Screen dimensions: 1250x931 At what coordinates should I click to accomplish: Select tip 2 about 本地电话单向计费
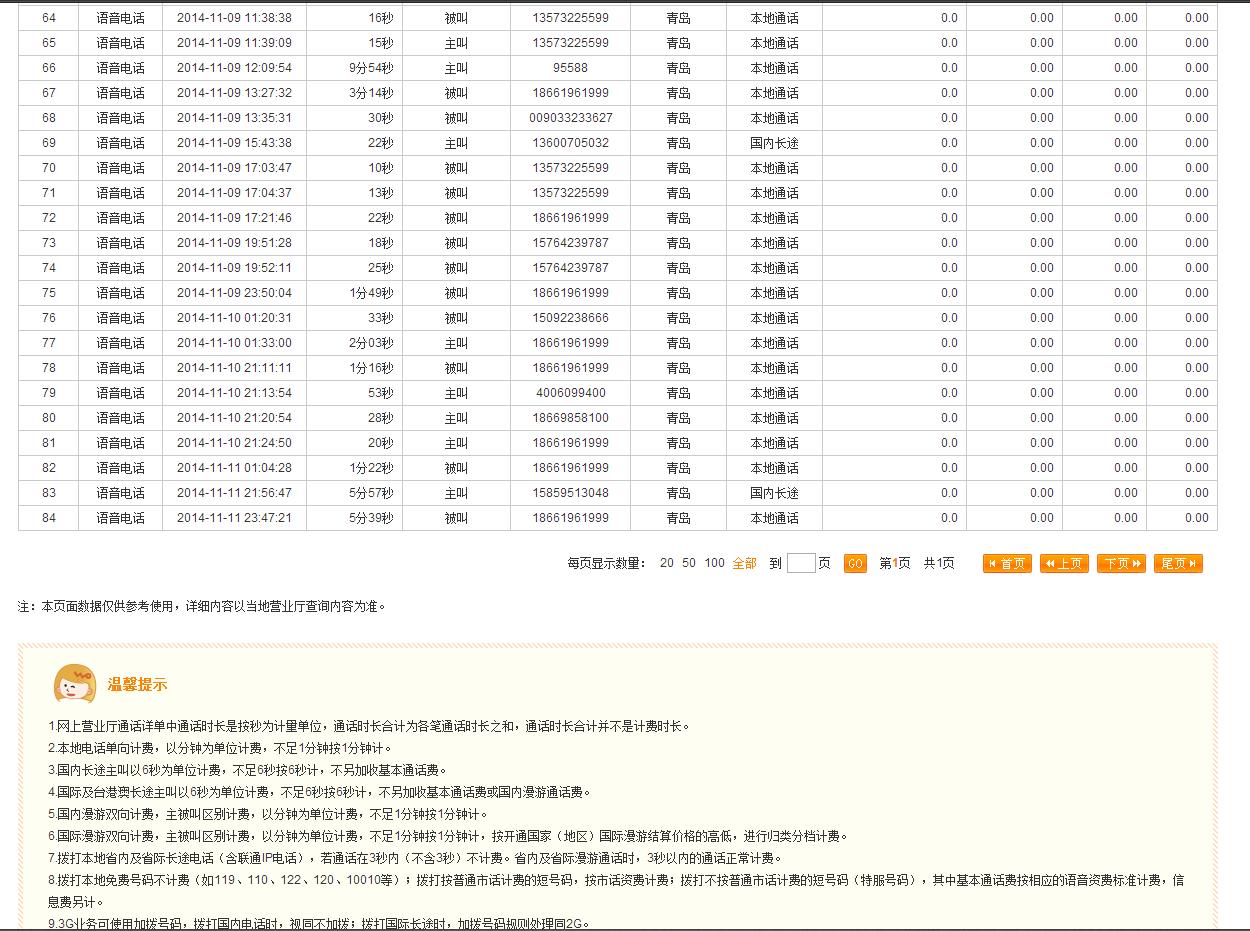coord(220,748)
